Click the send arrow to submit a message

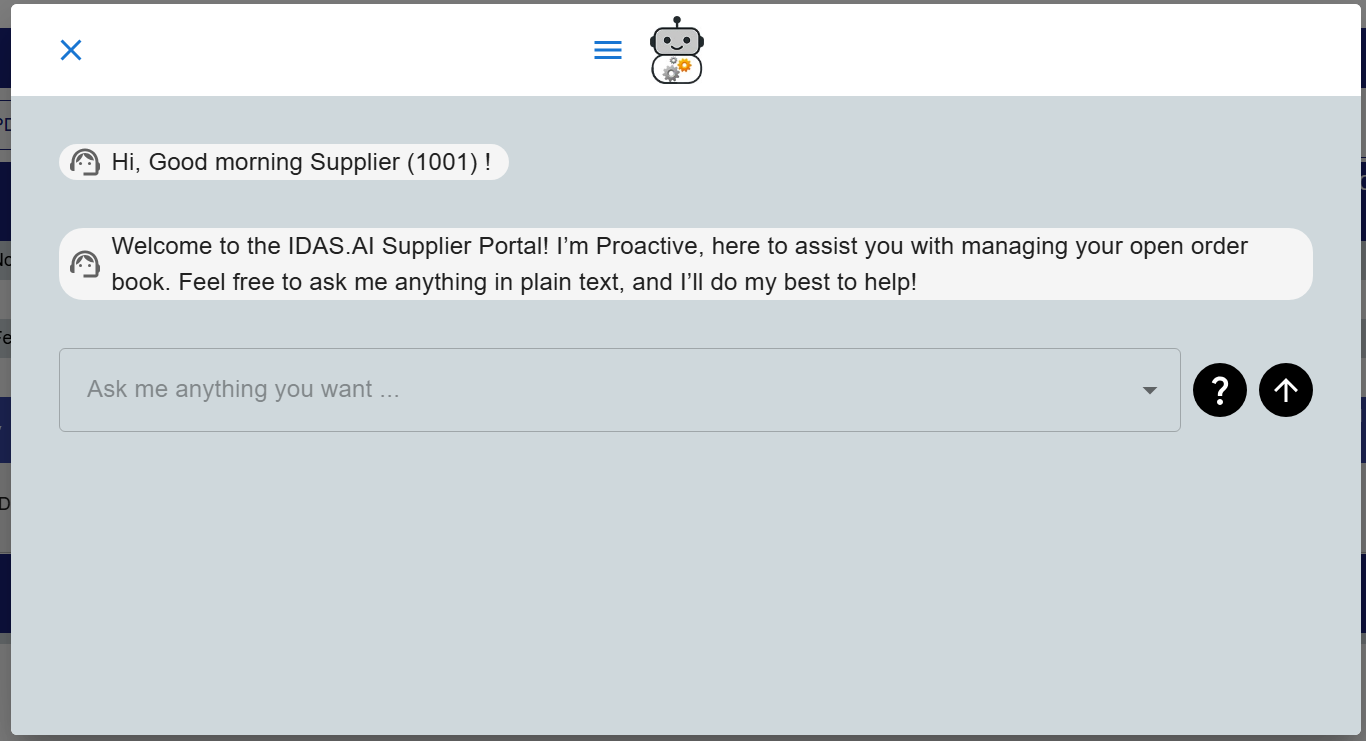coord(1286,390)
